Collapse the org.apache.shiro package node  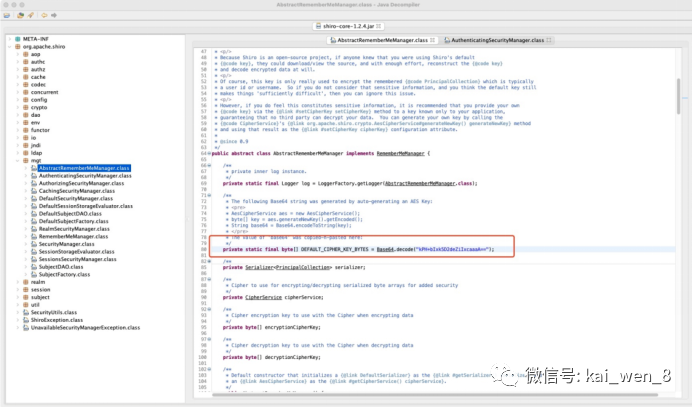pos(10,46)
